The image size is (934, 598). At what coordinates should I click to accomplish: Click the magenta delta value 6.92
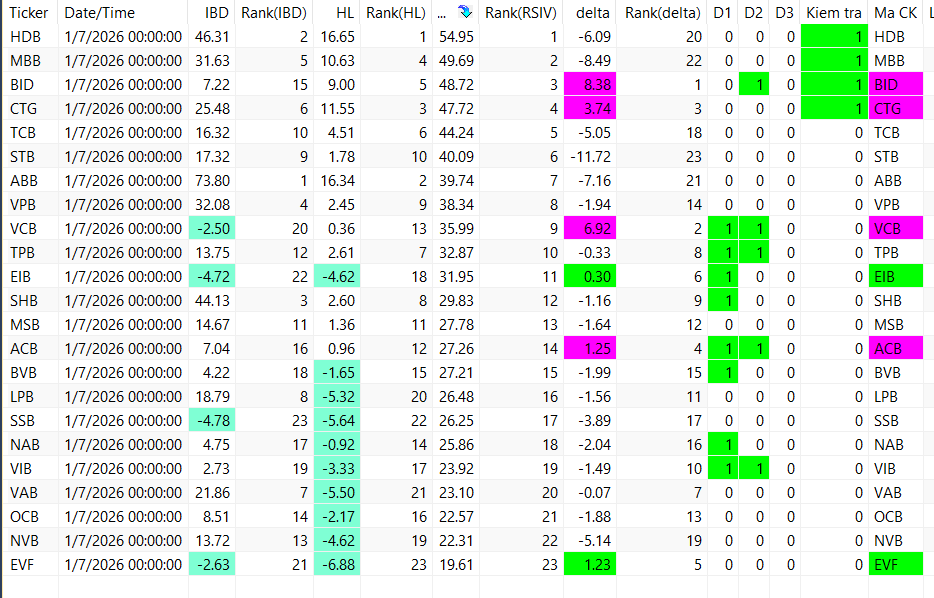pos(590,229)
